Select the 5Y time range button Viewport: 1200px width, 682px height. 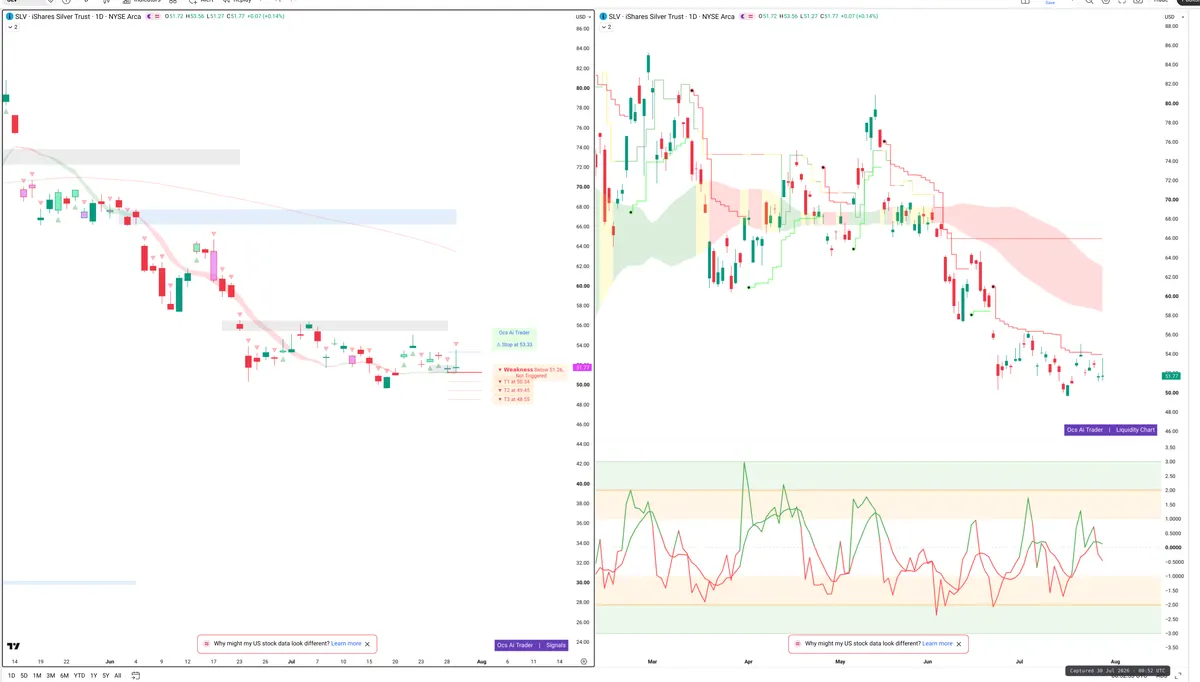[105, 676]
